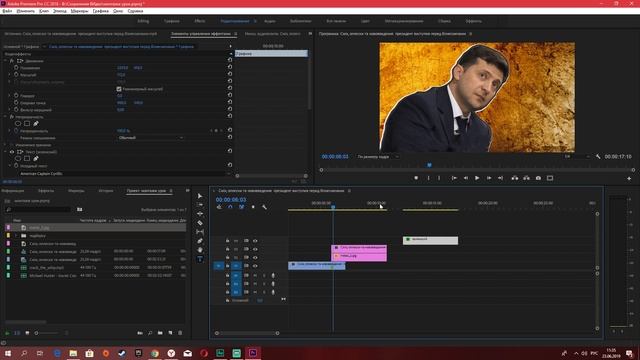
Task: Open timeline display settings wrench
Action: 264,207
